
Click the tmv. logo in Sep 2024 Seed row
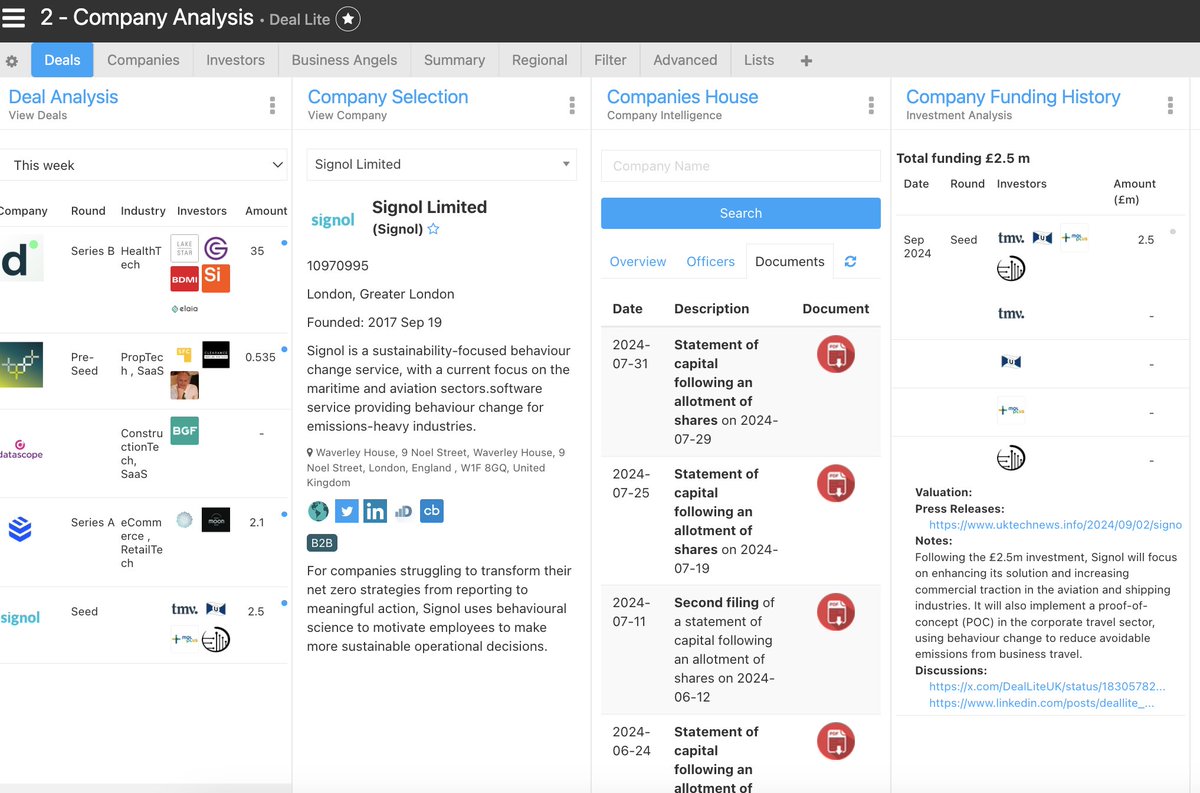coord(1011,238)
